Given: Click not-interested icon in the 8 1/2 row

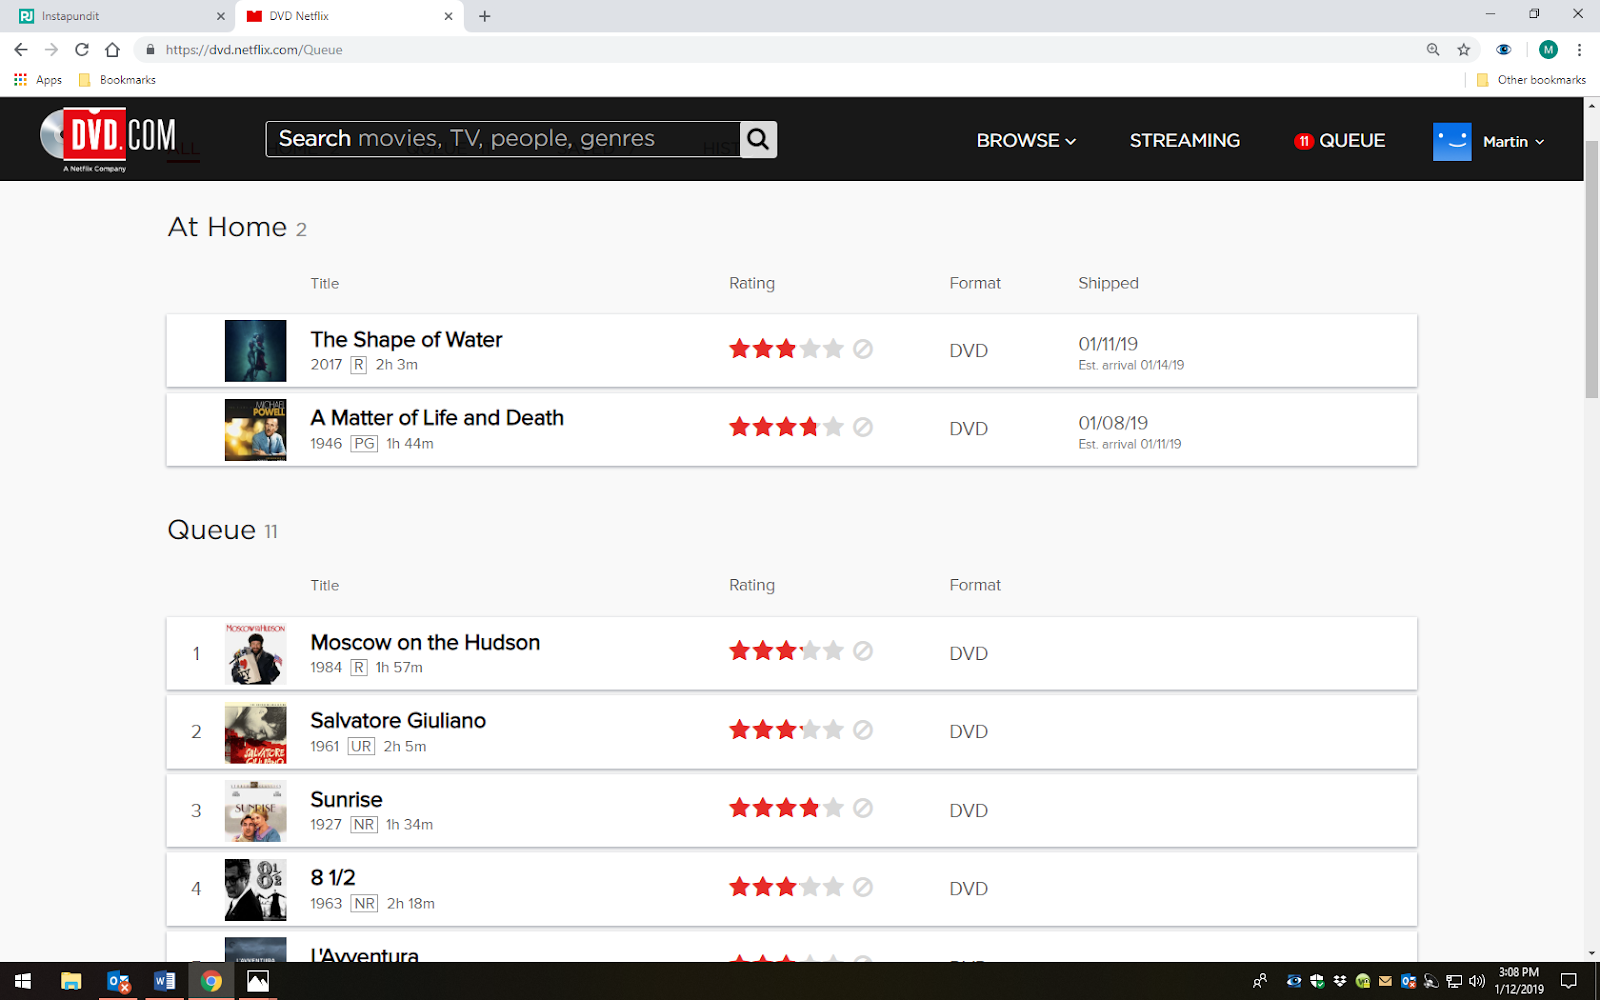Looking at the screenshot, I should click(863, 887).
